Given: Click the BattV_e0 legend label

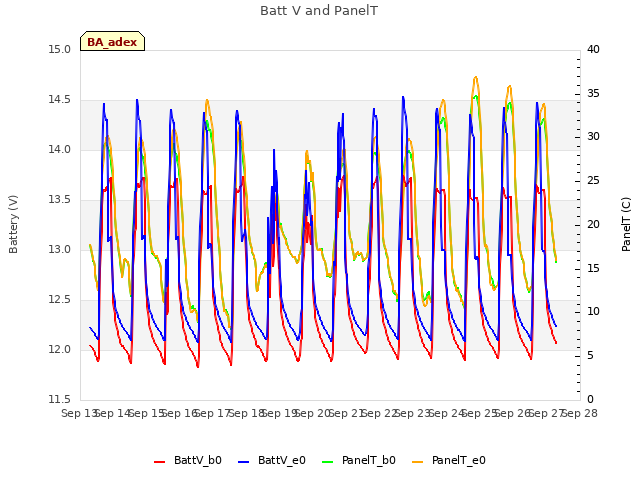Looking at the screenshot, I should (x=282, y=460).
